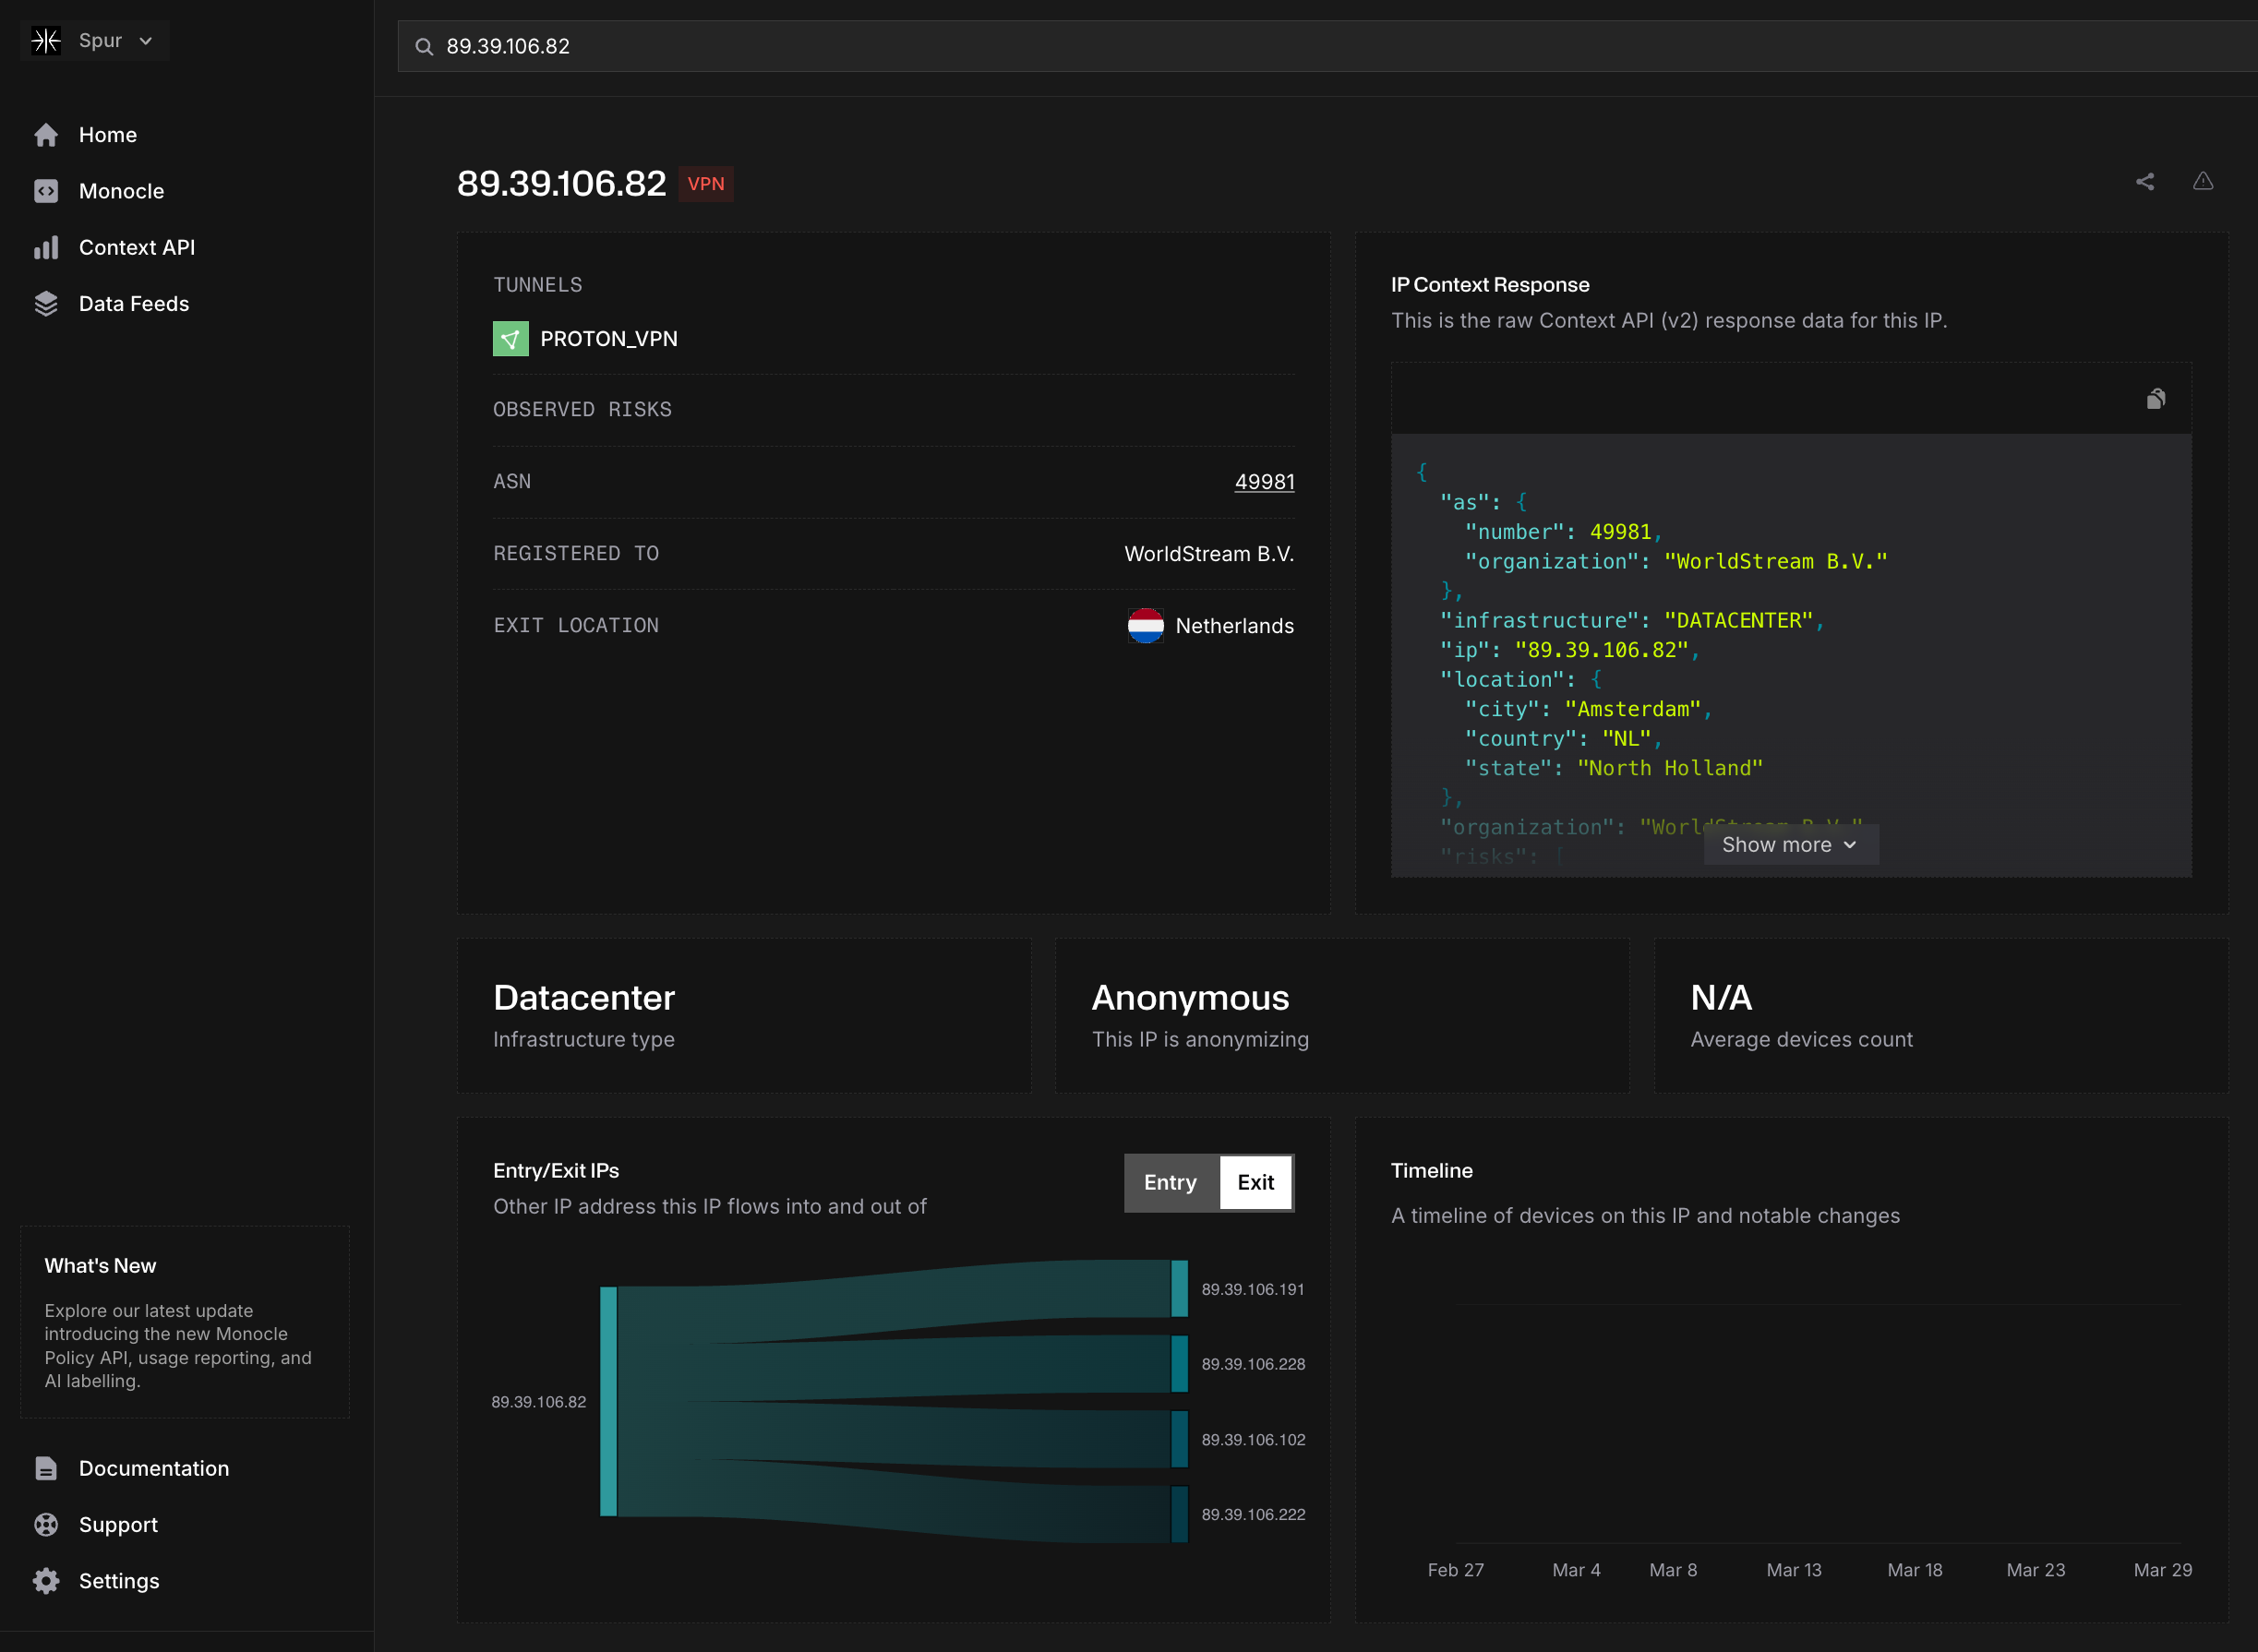2258x1652 pixels.
Task: Click the search magnifier icon
Action: point(424,47)
